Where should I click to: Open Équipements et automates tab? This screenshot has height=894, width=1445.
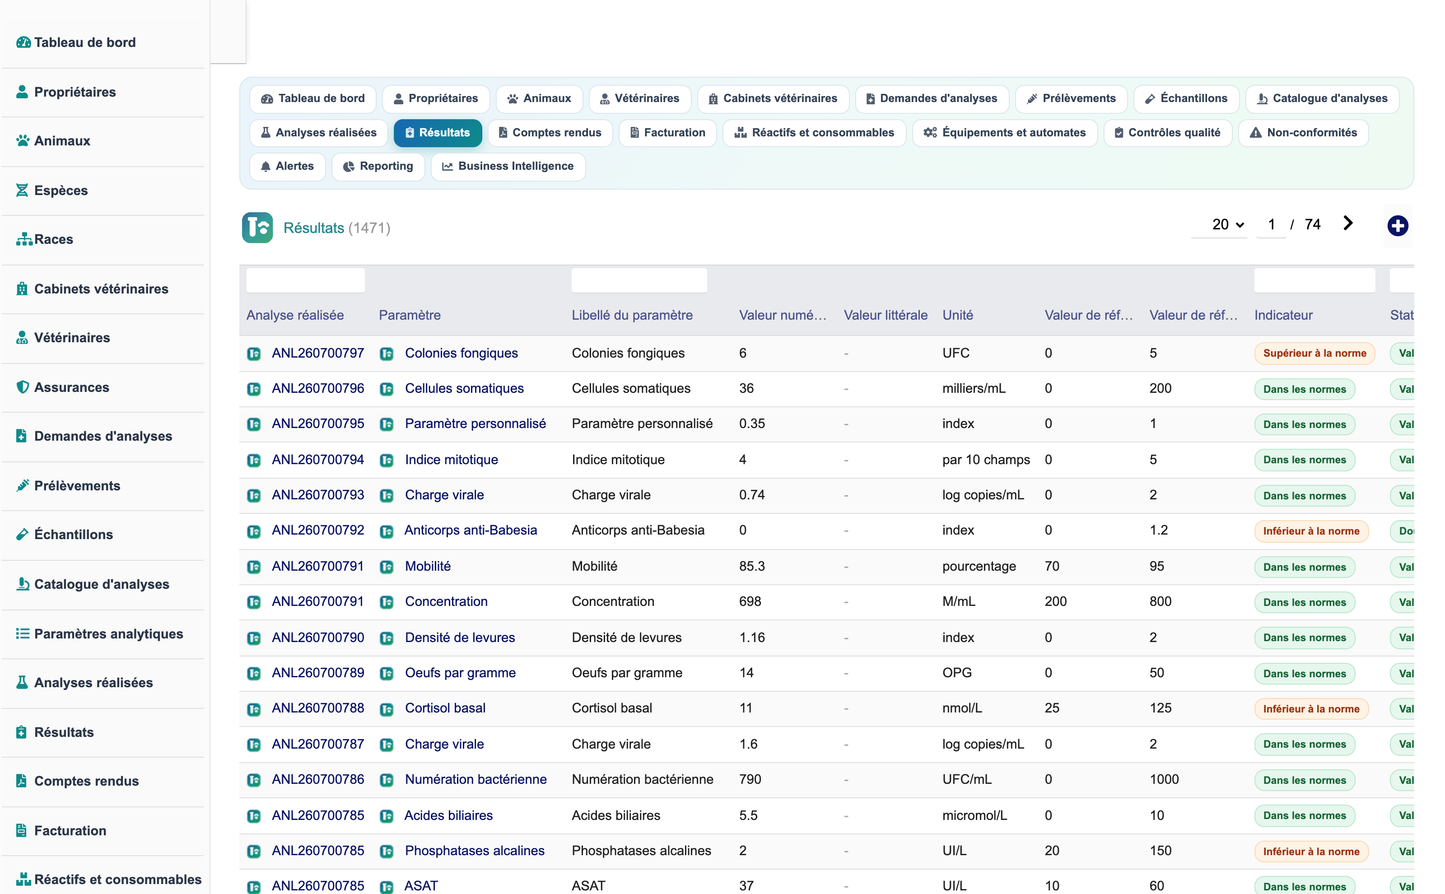(1005, 133)
